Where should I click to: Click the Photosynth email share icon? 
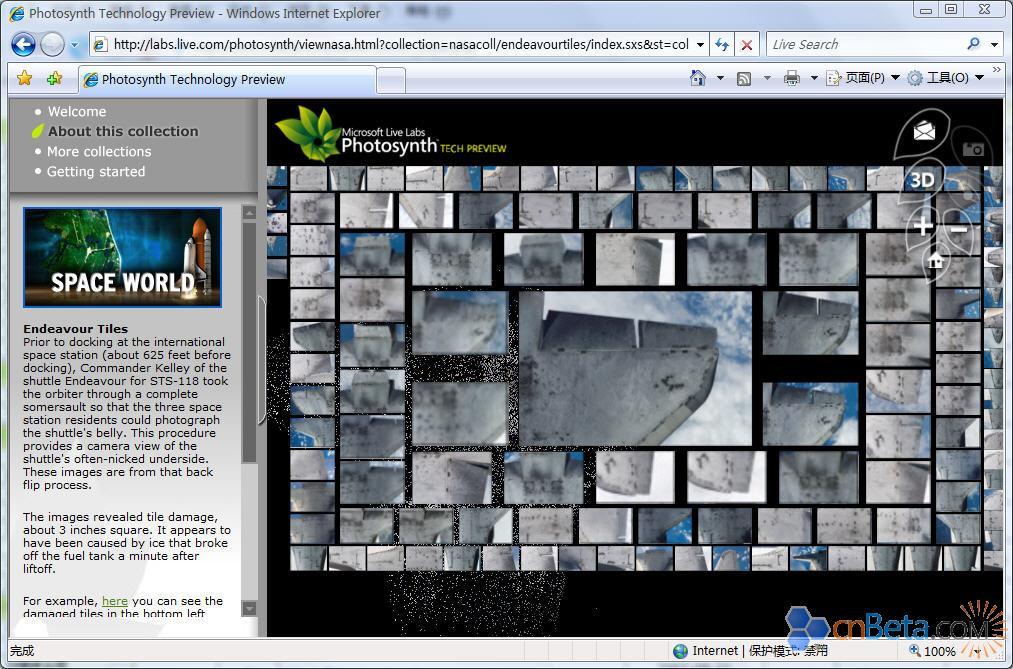[924, 131]
